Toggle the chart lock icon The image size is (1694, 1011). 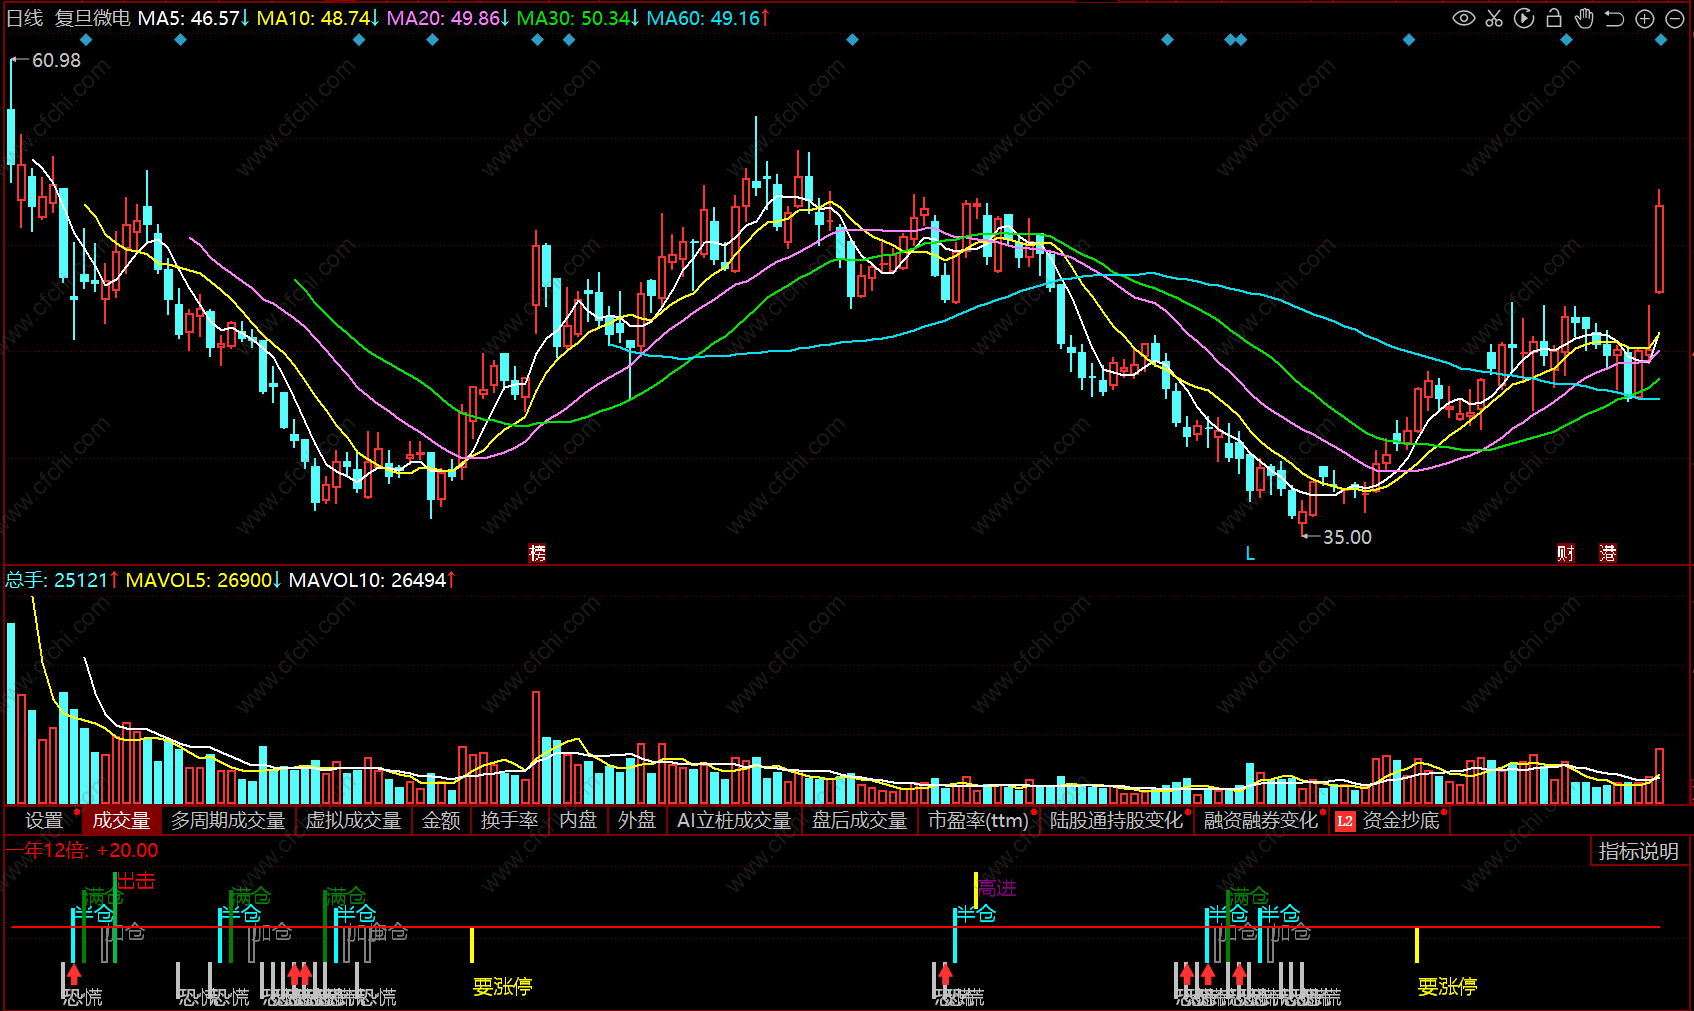point(1554,18)
